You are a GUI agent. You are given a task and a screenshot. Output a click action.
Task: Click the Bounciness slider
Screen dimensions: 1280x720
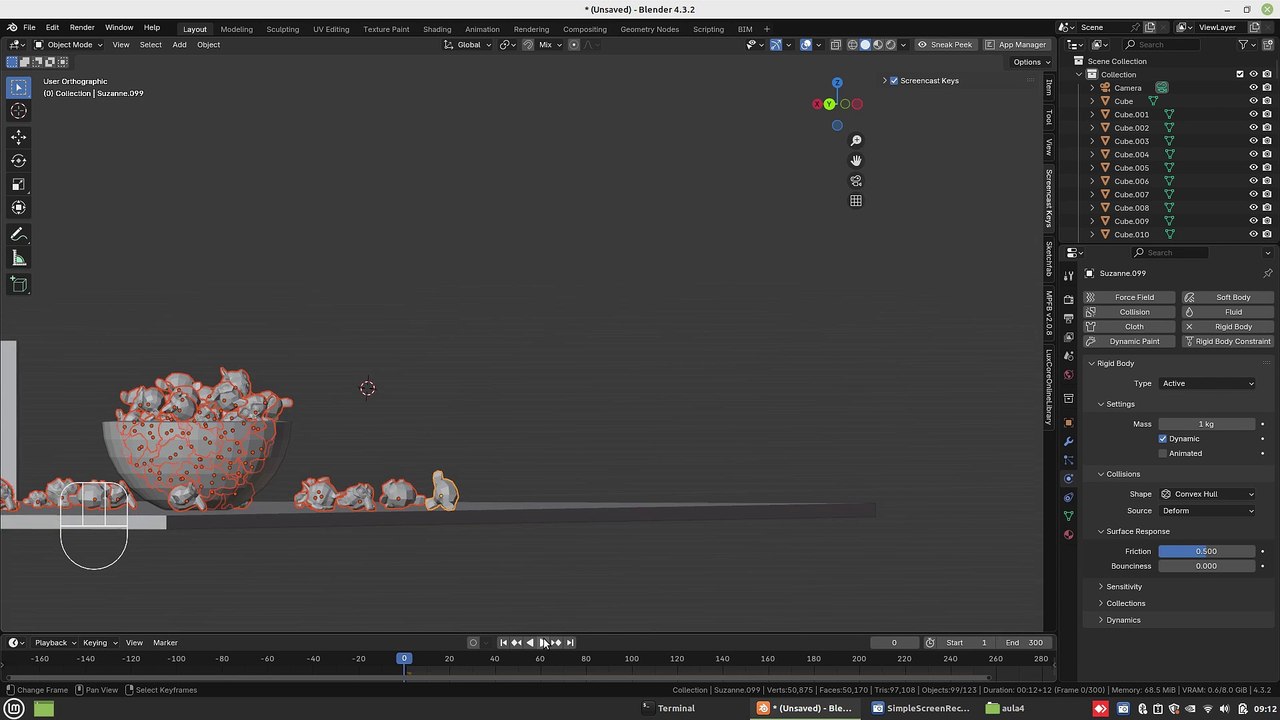(x=1207, y=566)
